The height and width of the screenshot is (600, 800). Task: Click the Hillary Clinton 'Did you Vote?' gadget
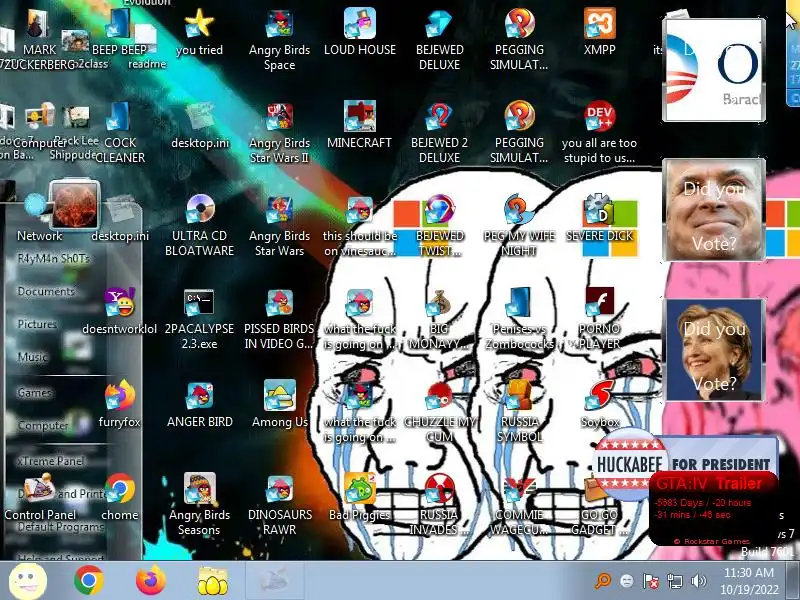713,350
